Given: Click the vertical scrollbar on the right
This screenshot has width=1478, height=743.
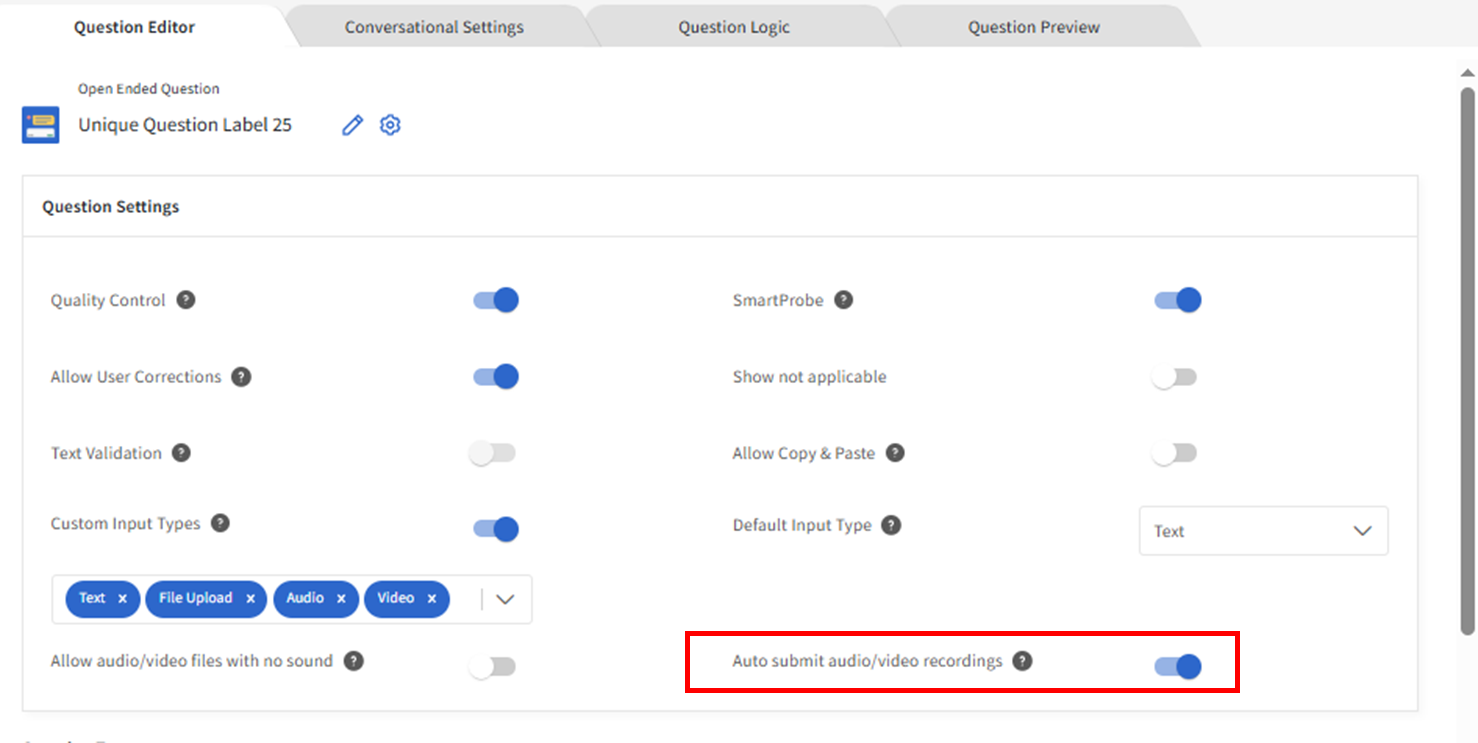Looking at the screenshot, I should (x=1467, y=360).
